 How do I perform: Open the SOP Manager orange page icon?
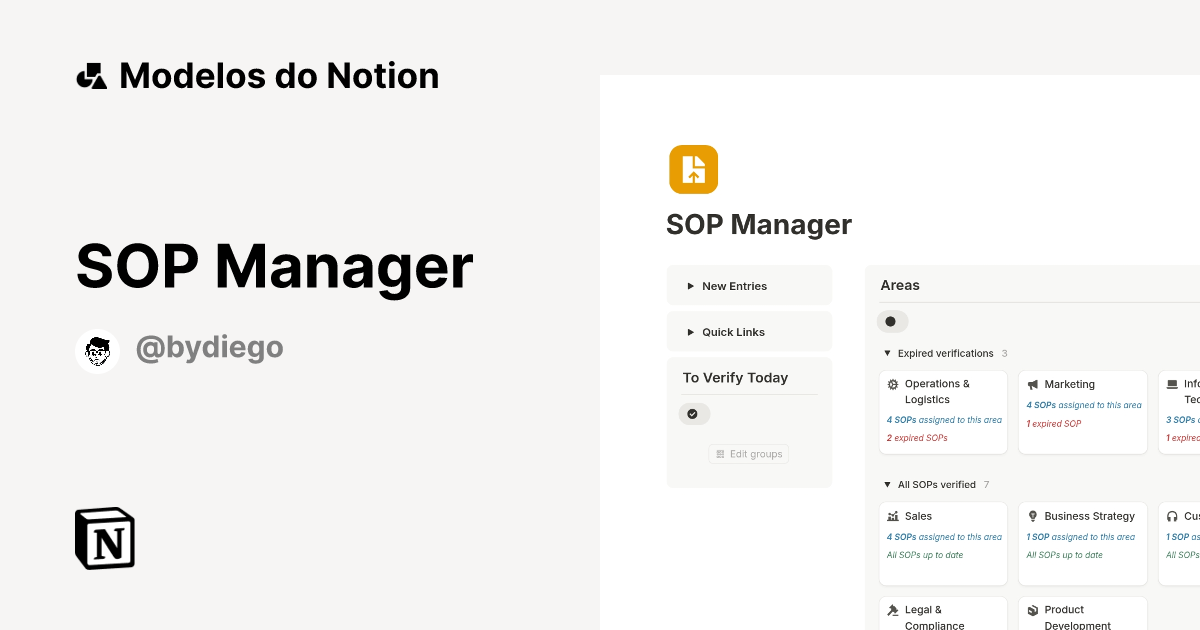tap(693, 169)
